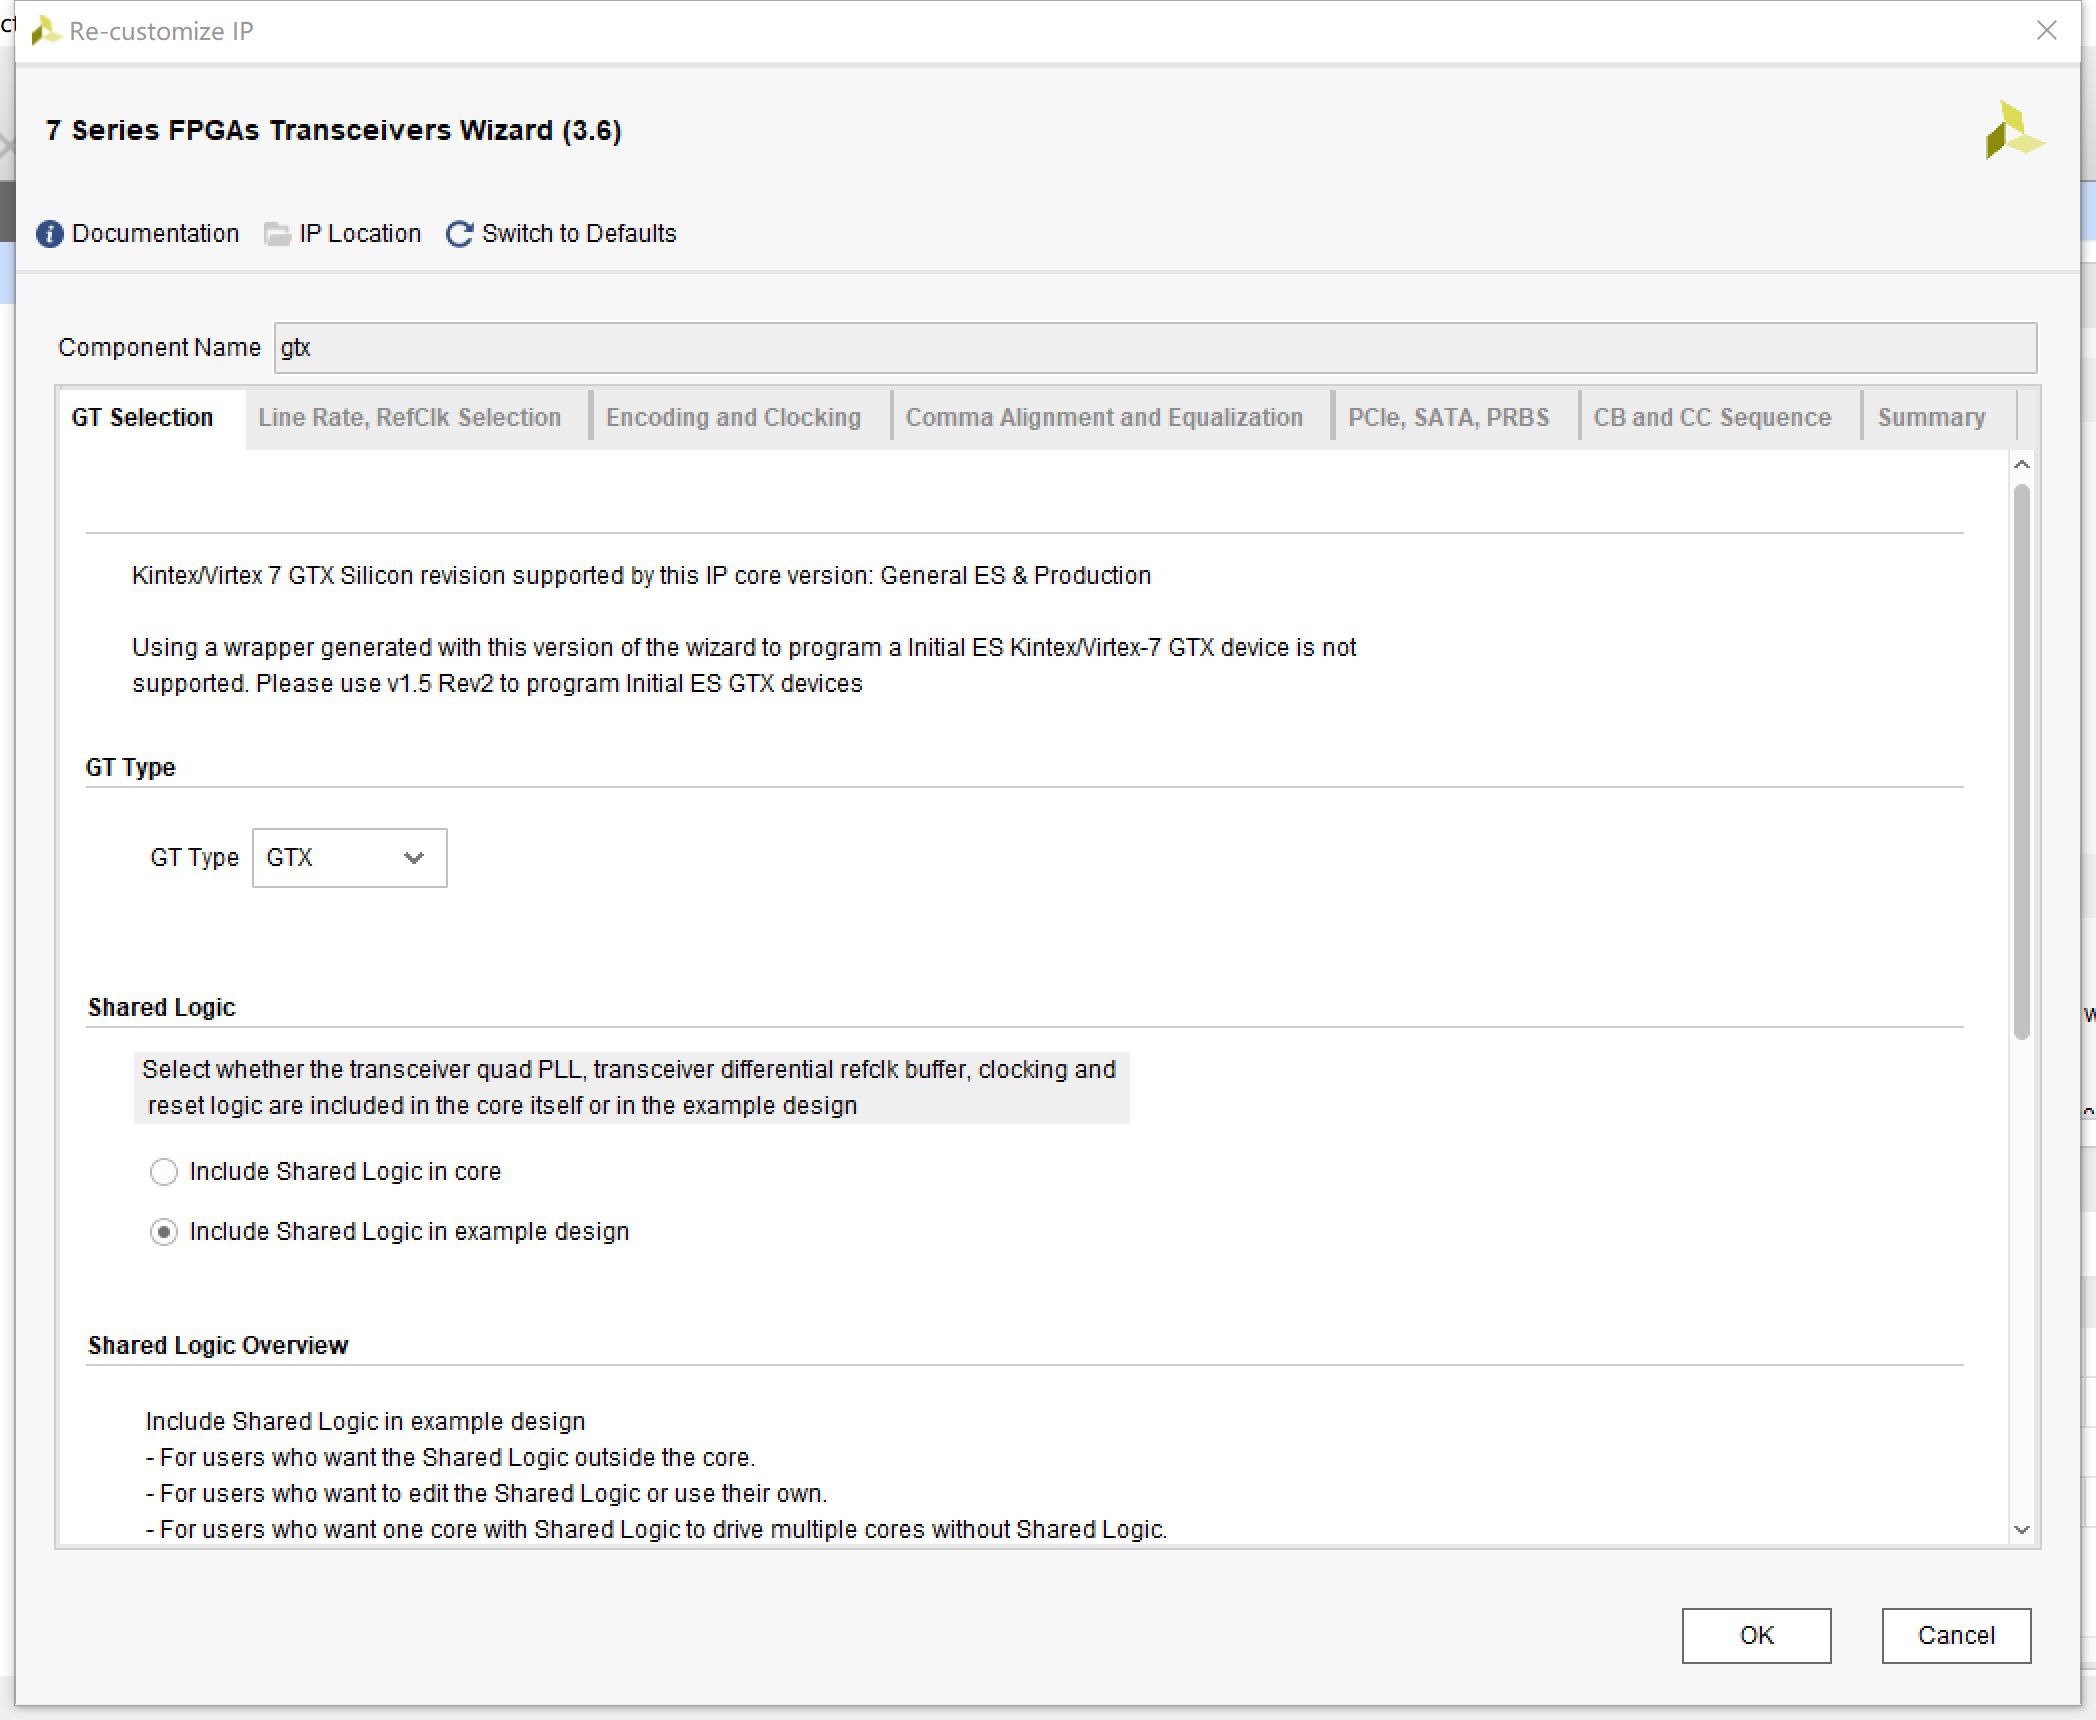Click the Kintex/Virtex 7 GTX Silicon revision text
2096x1720 pixels.
pos(641,576)
